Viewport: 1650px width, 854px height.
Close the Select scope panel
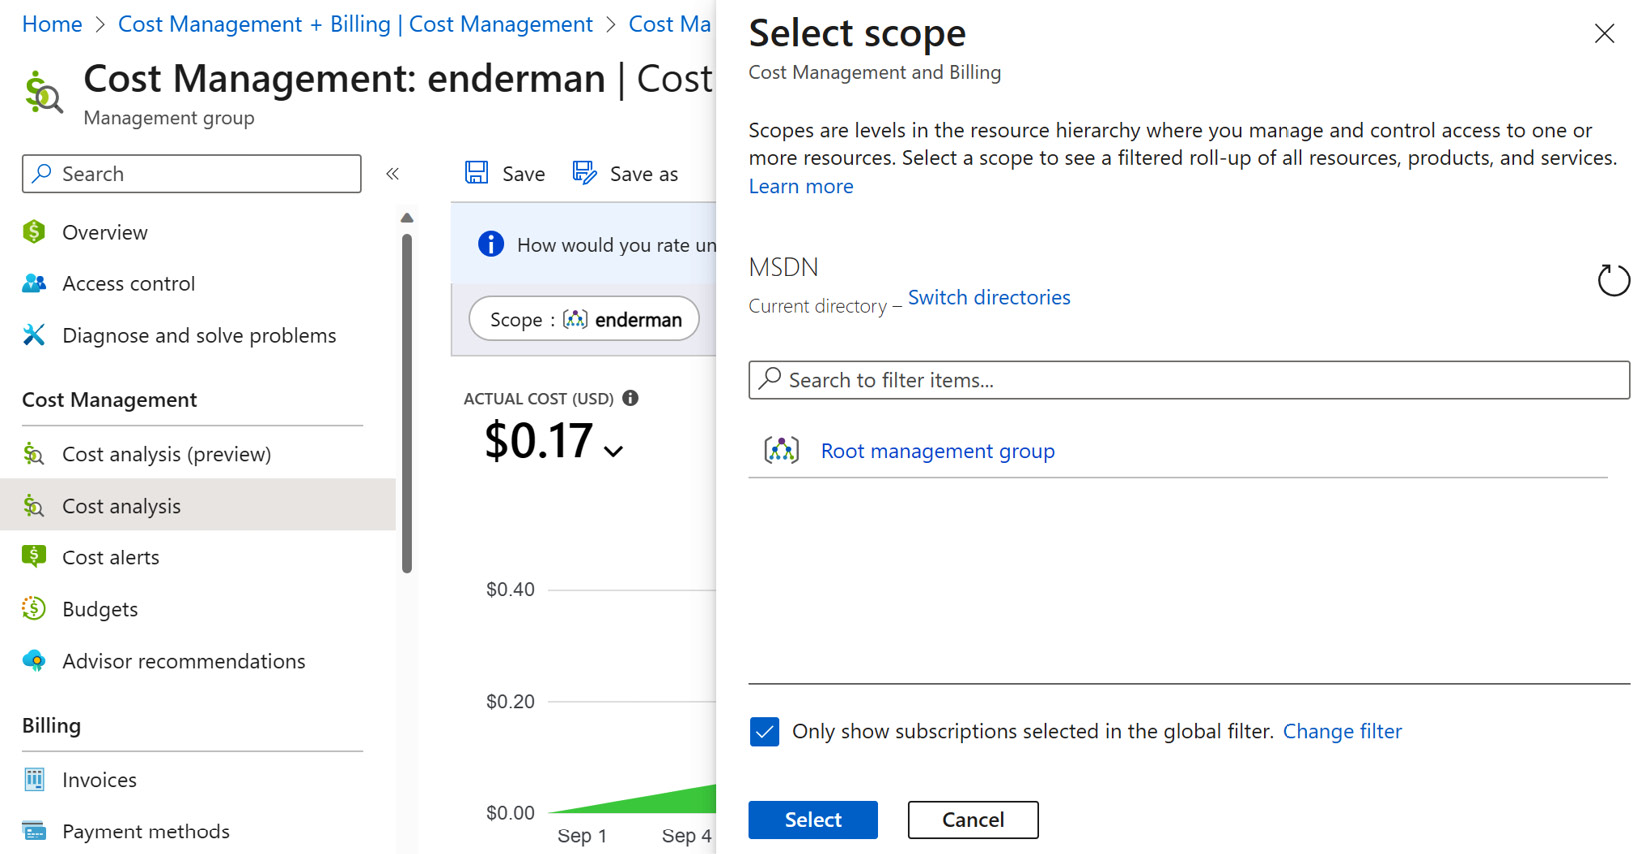1604,34
